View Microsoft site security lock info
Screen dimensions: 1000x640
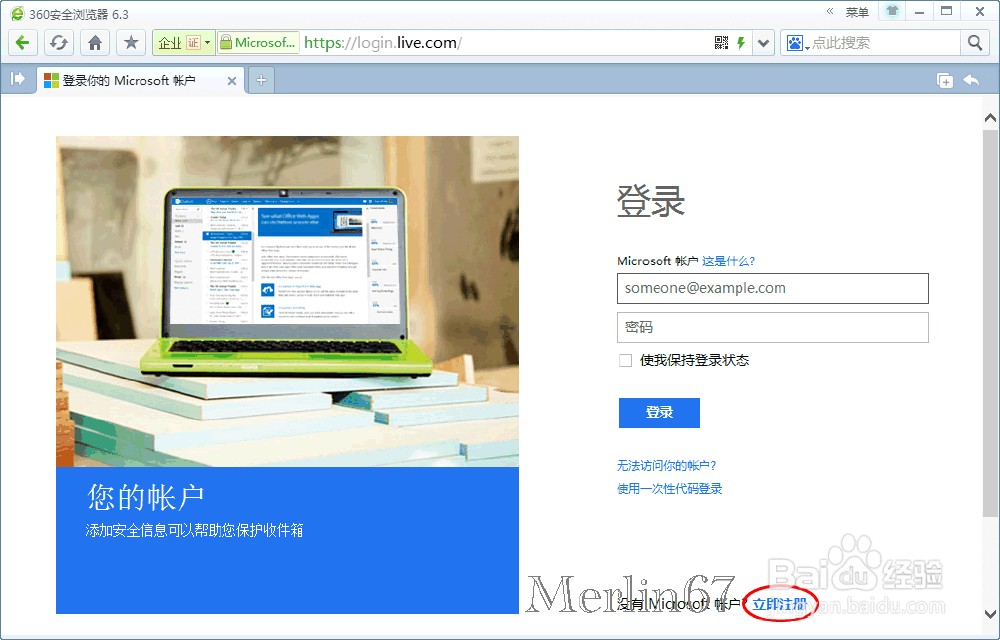tap(258, 43)
